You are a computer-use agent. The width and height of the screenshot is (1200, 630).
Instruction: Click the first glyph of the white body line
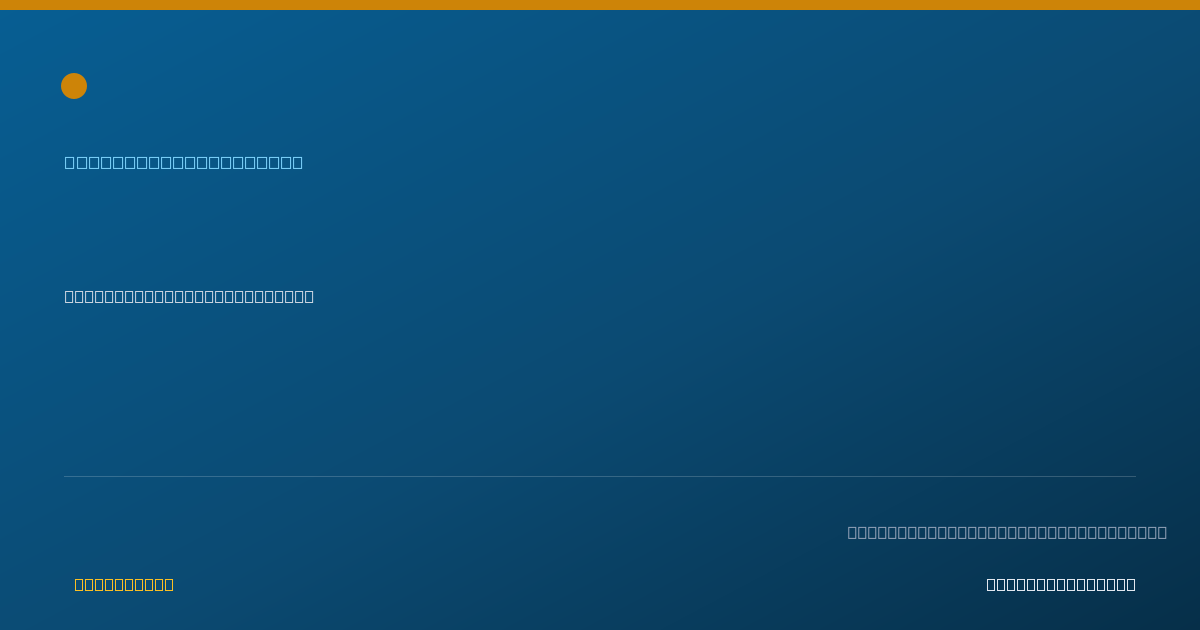pyautogui.click(x=70, y=296)
